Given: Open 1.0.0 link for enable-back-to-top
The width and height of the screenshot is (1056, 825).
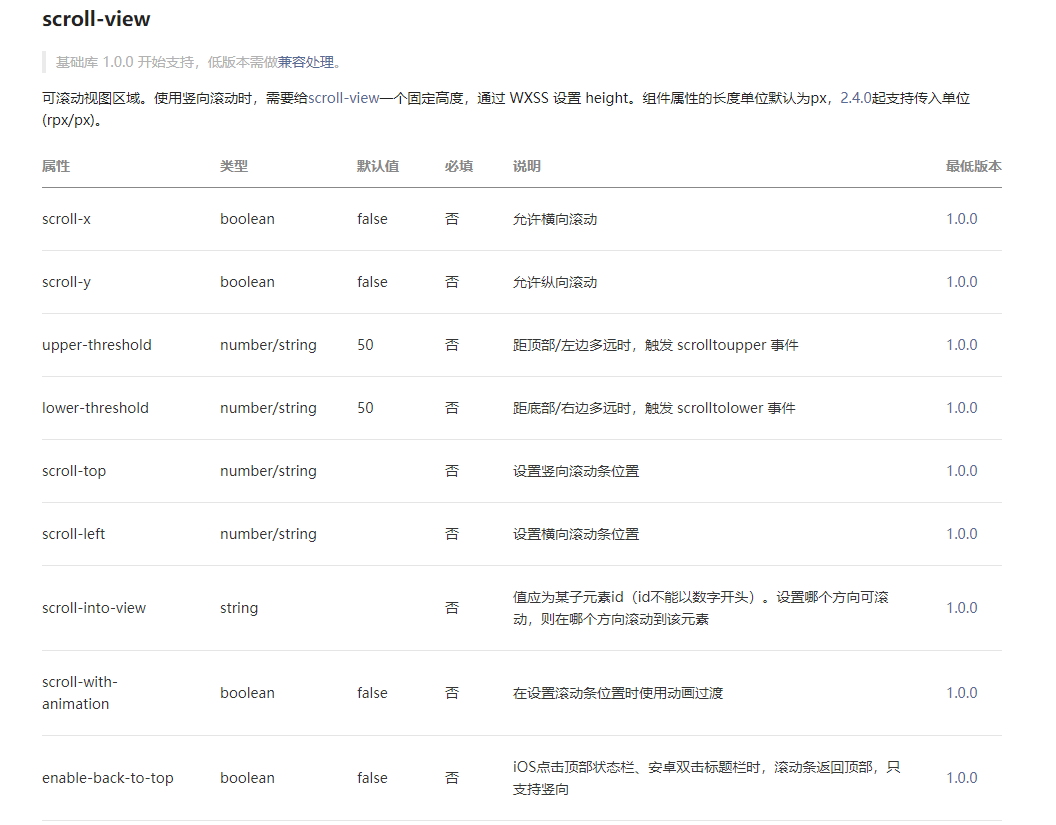Looking at the screenshot, I should (x=961, y=777).
